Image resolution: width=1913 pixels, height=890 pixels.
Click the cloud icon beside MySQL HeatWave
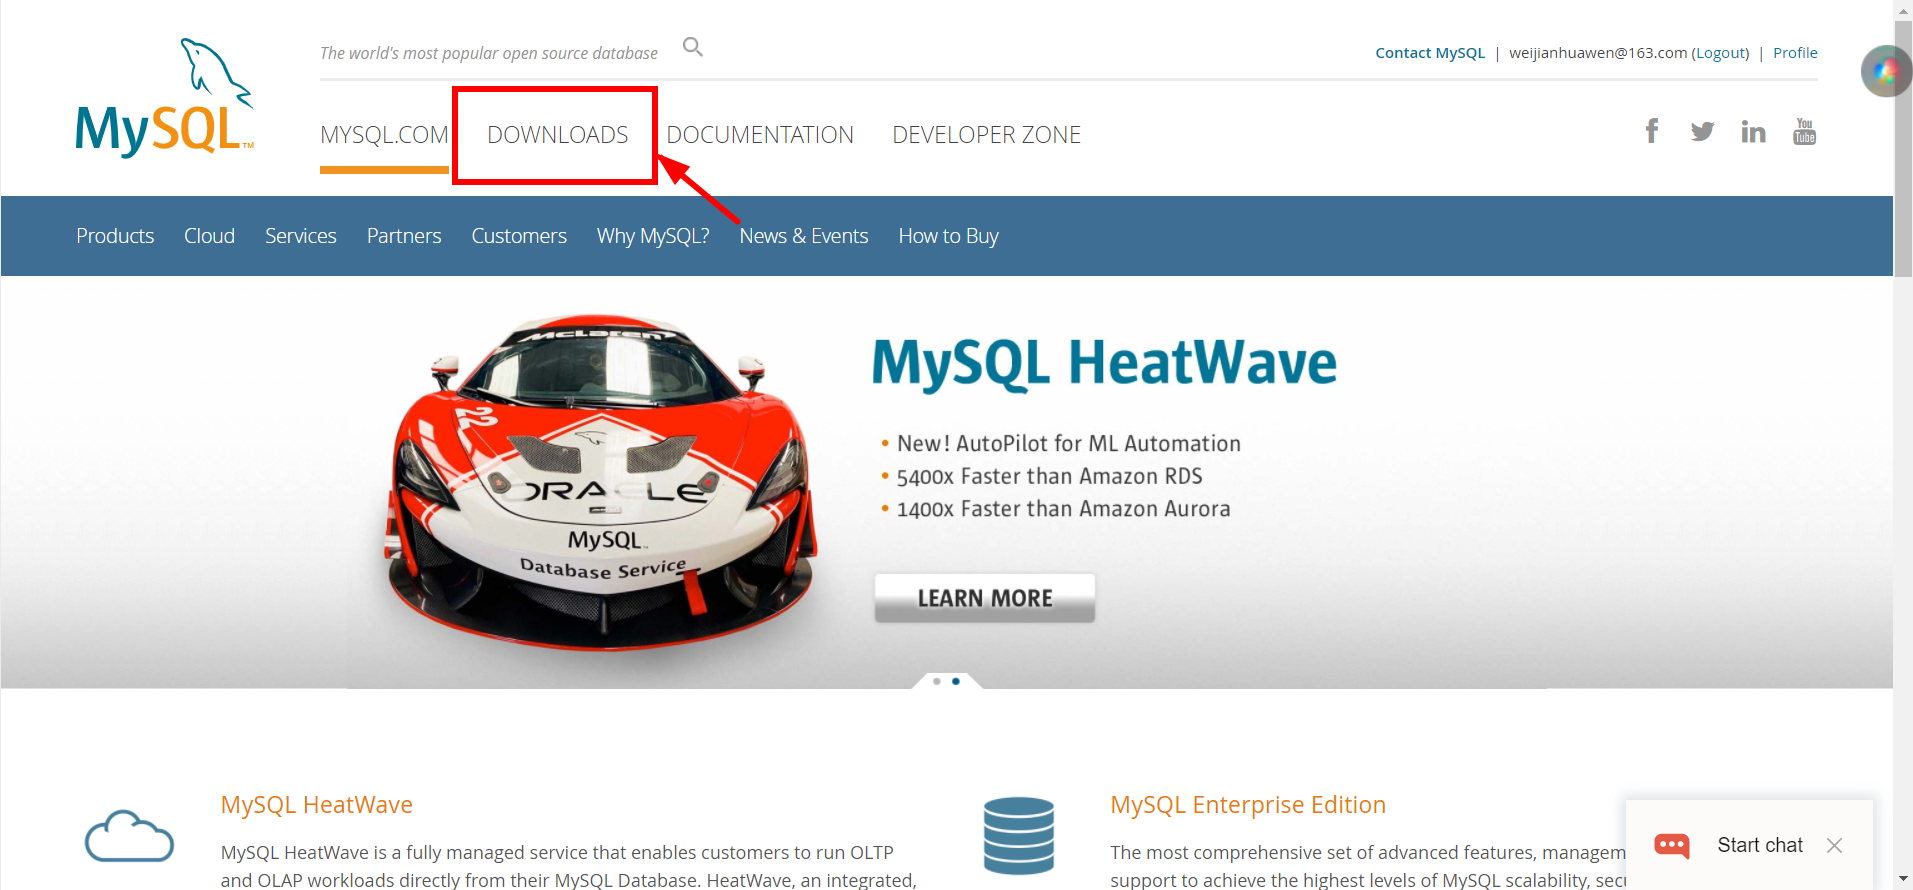130,837
